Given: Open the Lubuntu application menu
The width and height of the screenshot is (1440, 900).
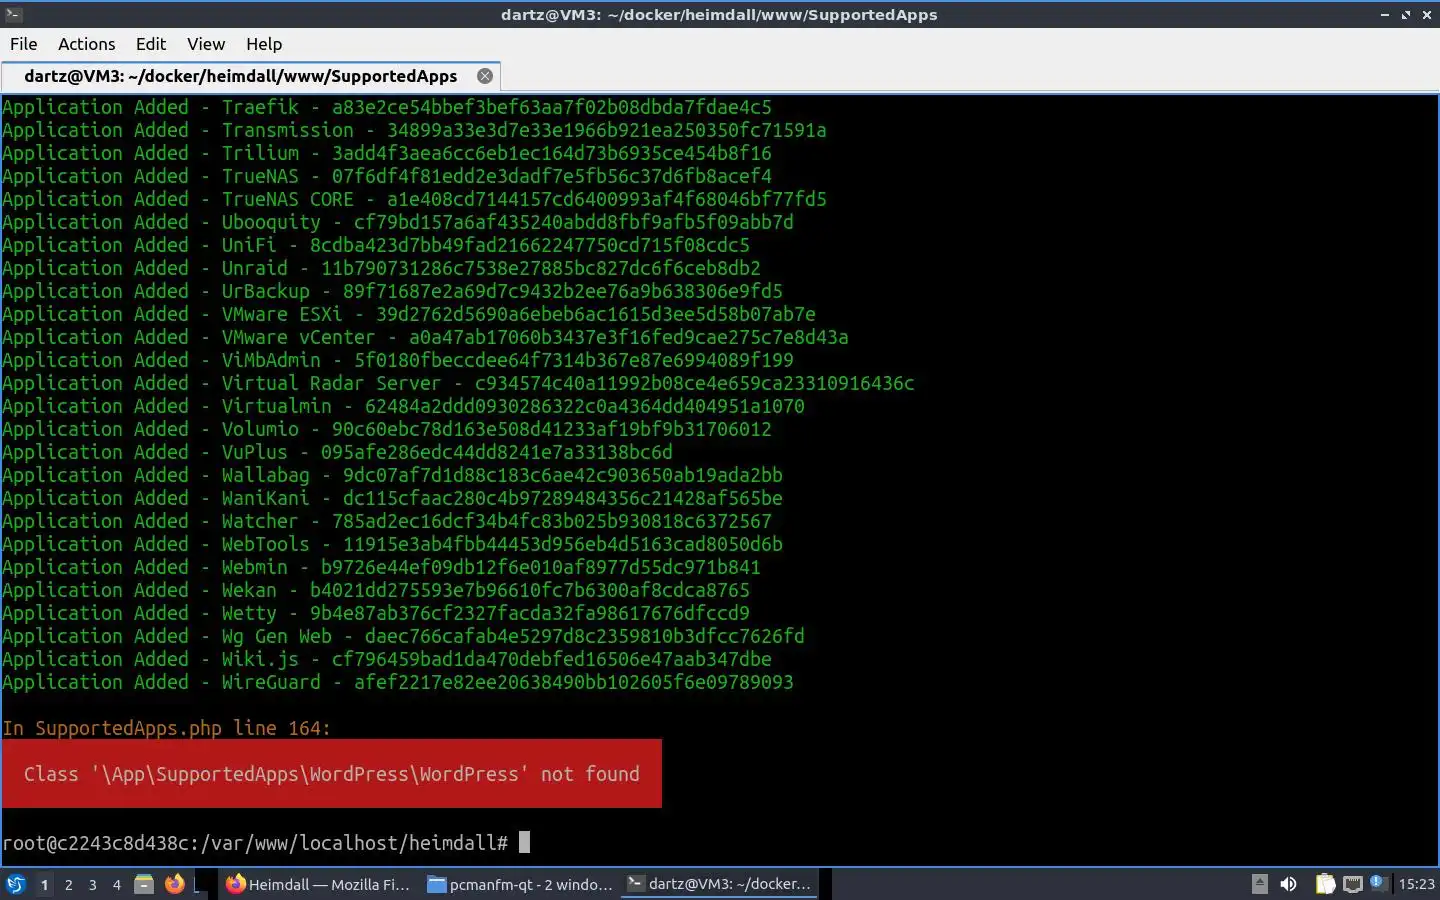Looking at the screenshot, I should 15,884.
